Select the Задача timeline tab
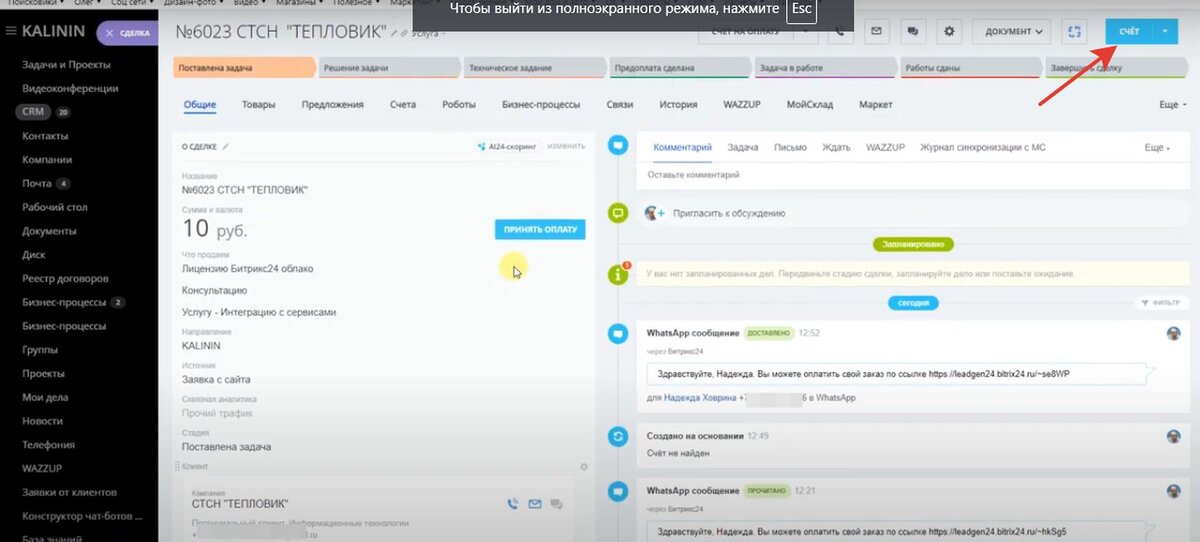Image resolution: width=1200 pixels, height=542 pixels. tap(743, 147)
